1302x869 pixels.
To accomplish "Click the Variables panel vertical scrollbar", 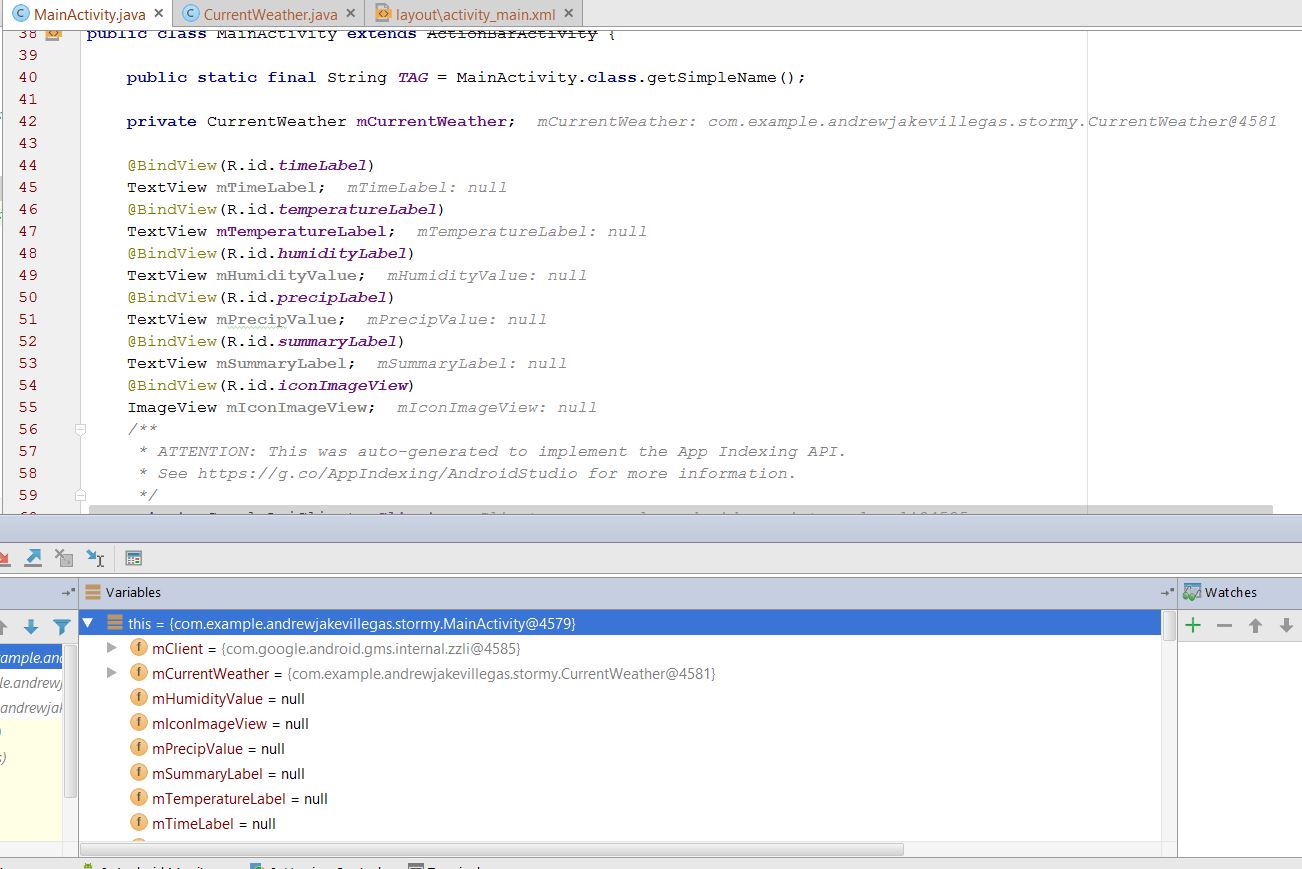I will click(1168, 626).
